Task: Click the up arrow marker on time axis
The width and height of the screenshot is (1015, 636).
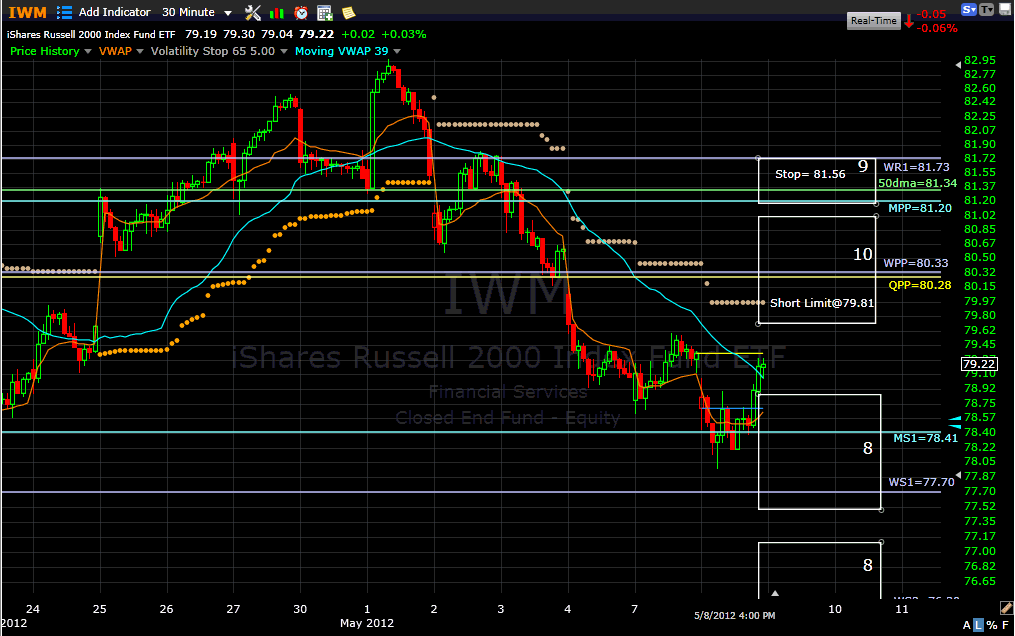Action: click(x=775, y=593)
